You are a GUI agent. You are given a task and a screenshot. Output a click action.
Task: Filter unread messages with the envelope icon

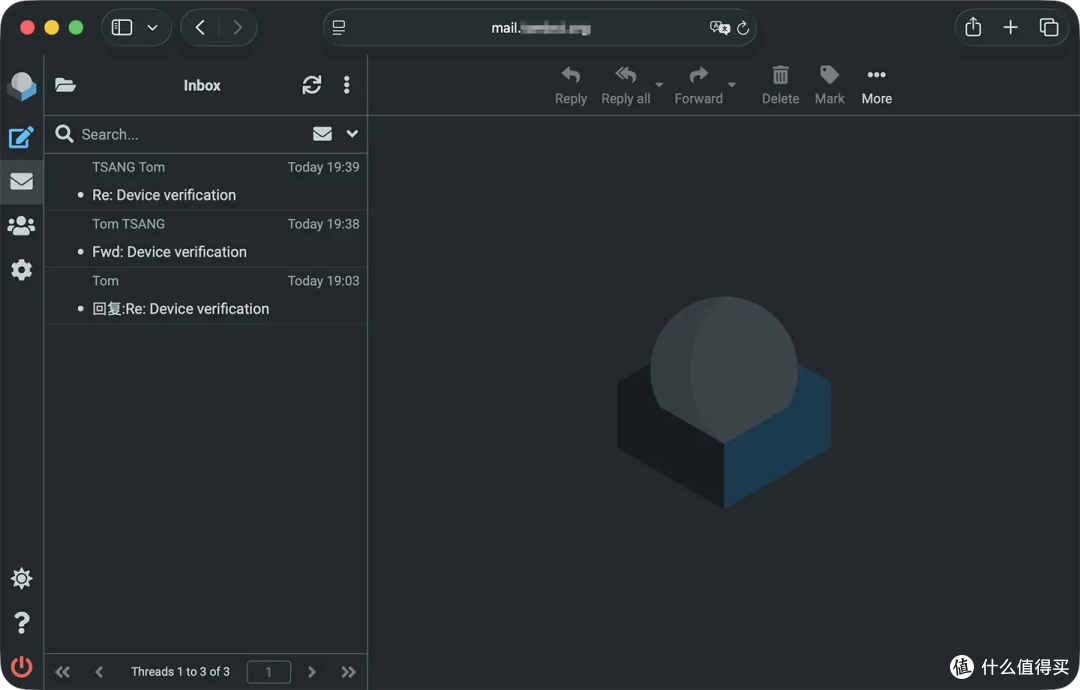point(322,134)
